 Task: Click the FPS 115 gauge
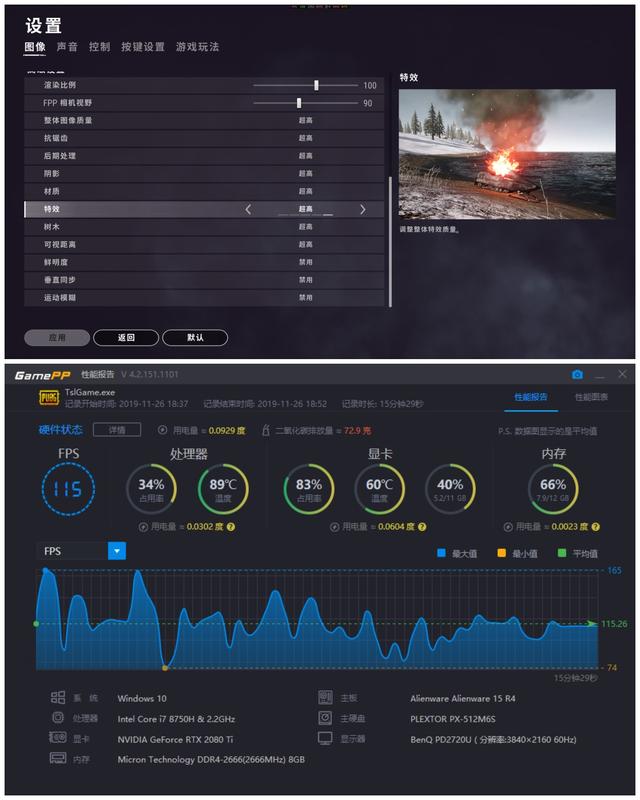pyautogui.click(x=68, y=489)
